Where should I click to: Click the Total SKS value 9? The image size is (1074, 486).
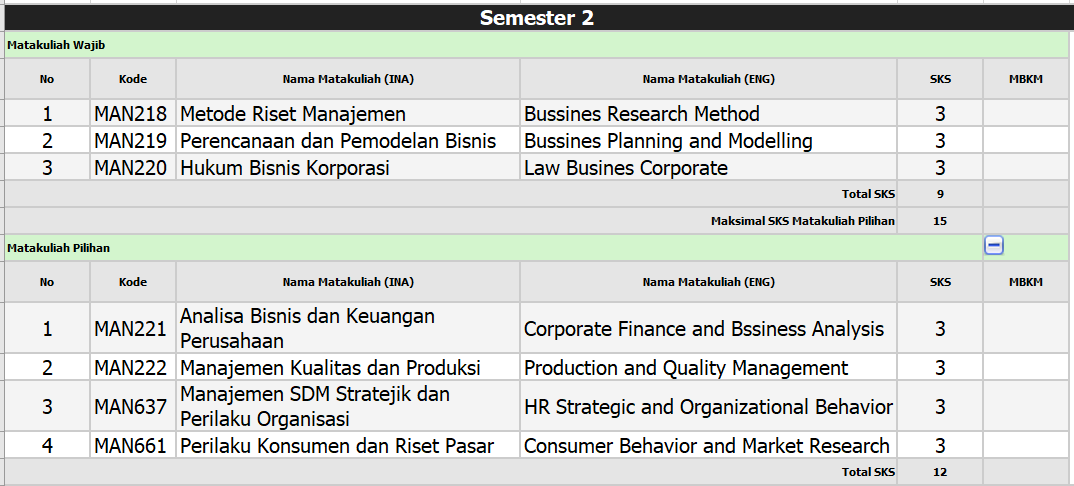(x=940, y=194)
